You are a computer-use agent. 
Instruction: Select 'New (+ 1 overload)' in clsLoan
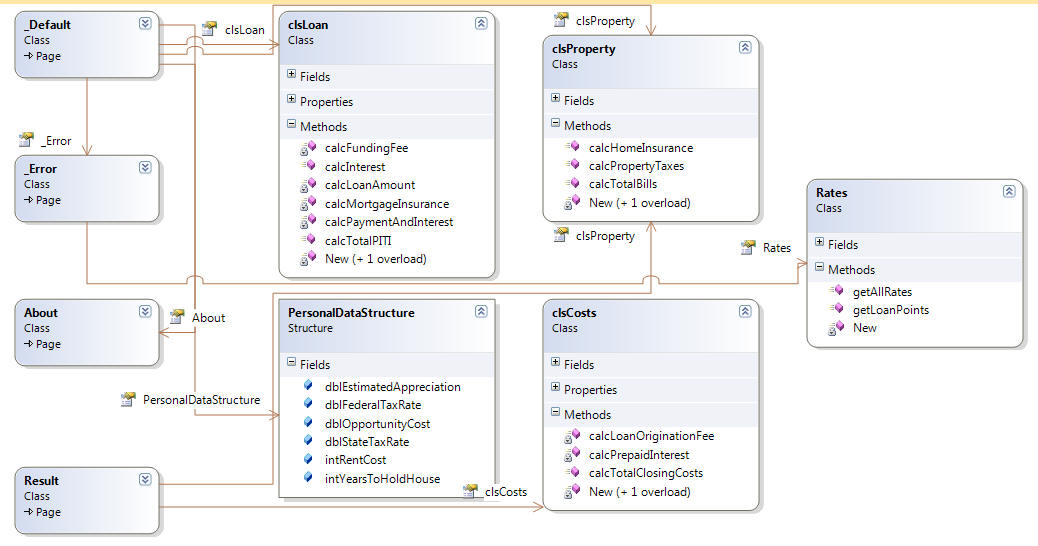(375, 259)
